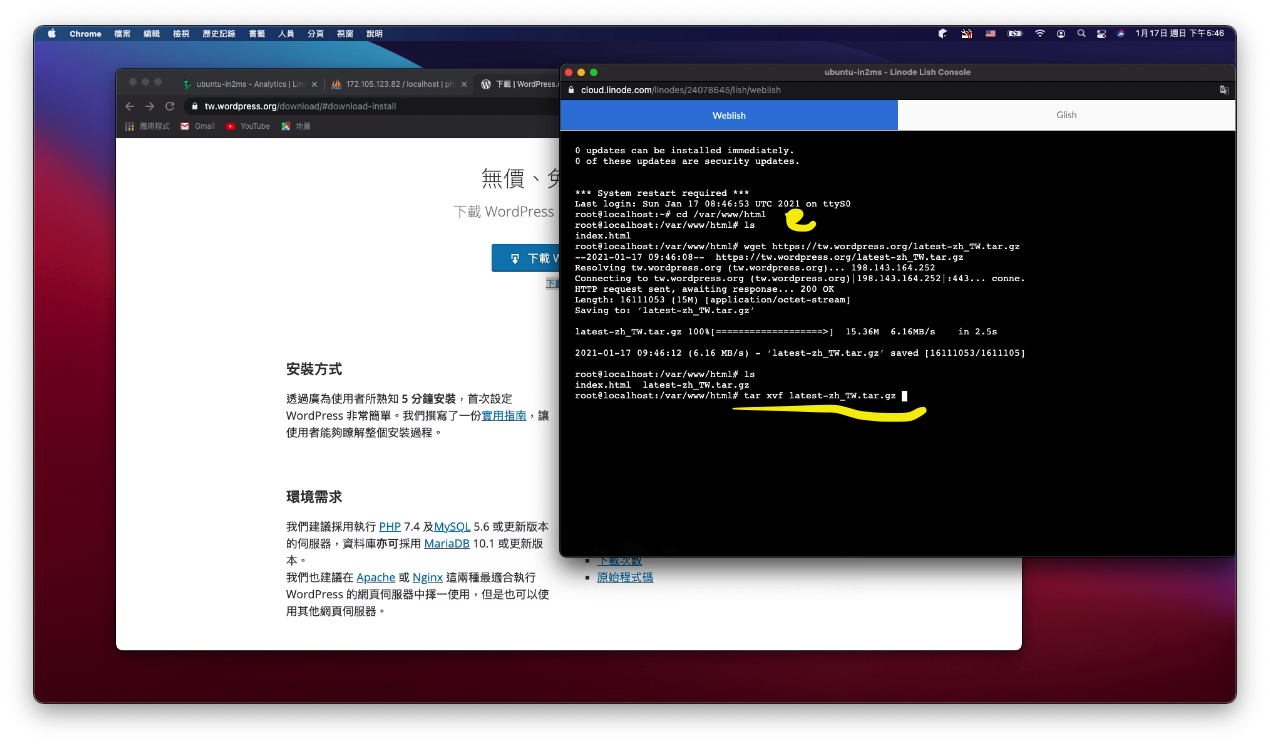The height and width of the screenshot is (745, 1270).
Task: Click the translate icon in Lish address bar
Action: [1223, 90]
